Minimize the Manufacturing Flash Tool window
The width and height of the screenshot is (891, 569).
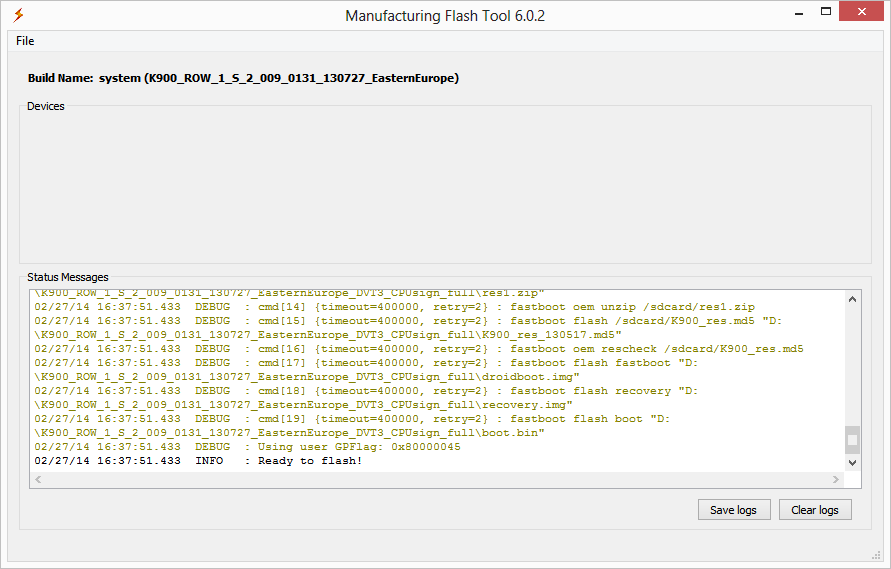click(x=798, y=13)
